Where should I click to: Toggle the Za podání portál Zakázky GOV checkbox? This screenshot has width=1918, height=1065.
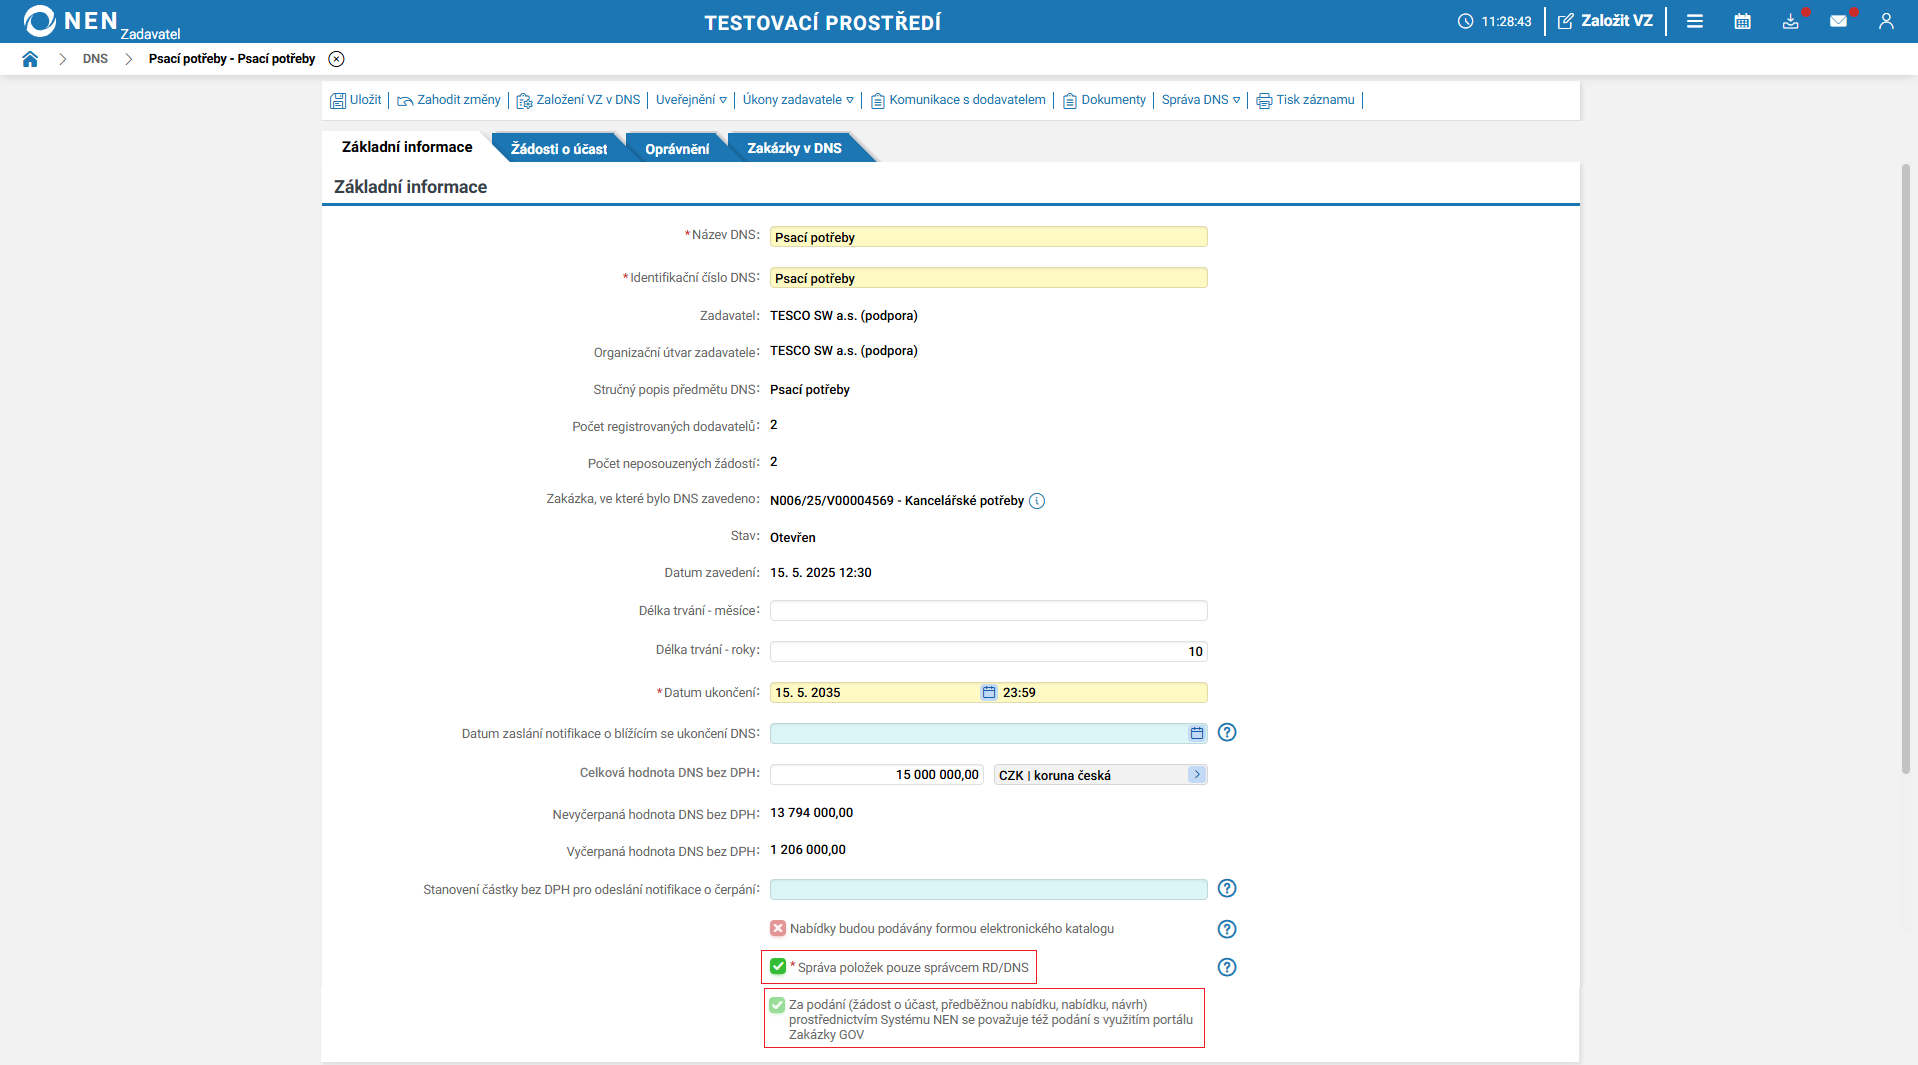click(x=777, y=1005)
